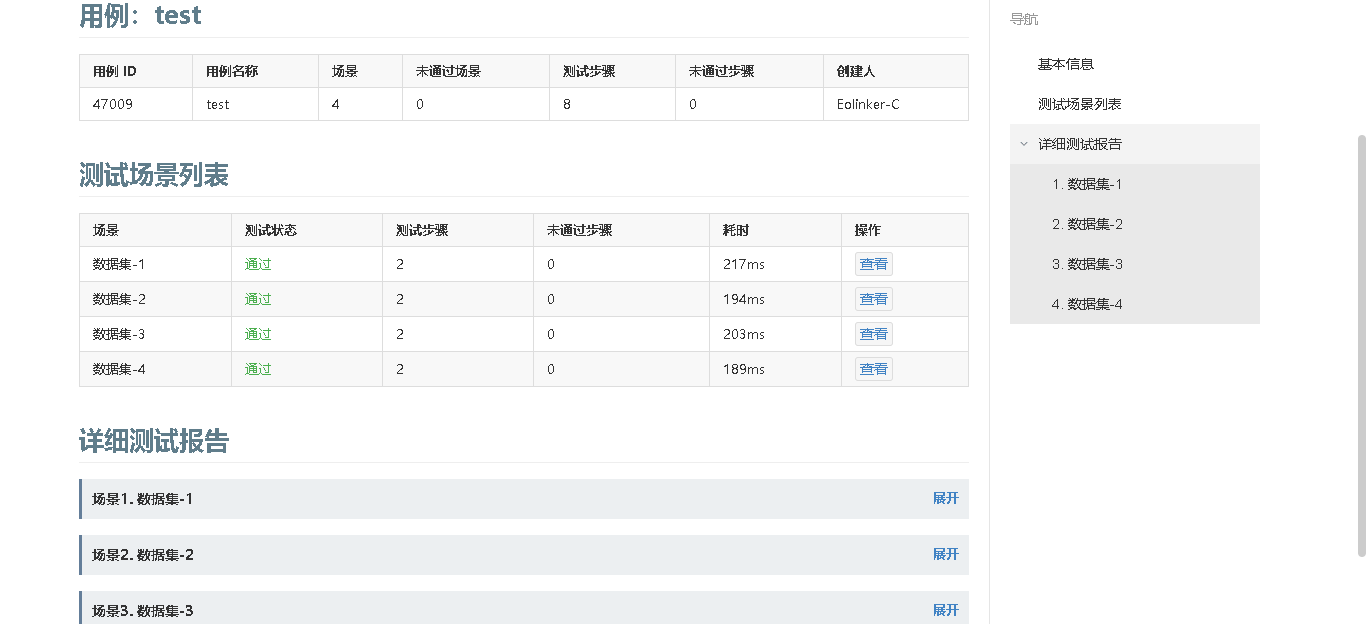Collapse the 详细测试报告 chevron in navigation
Viewport: 1366px width, 624px height.
click(x=1023, y=144)
